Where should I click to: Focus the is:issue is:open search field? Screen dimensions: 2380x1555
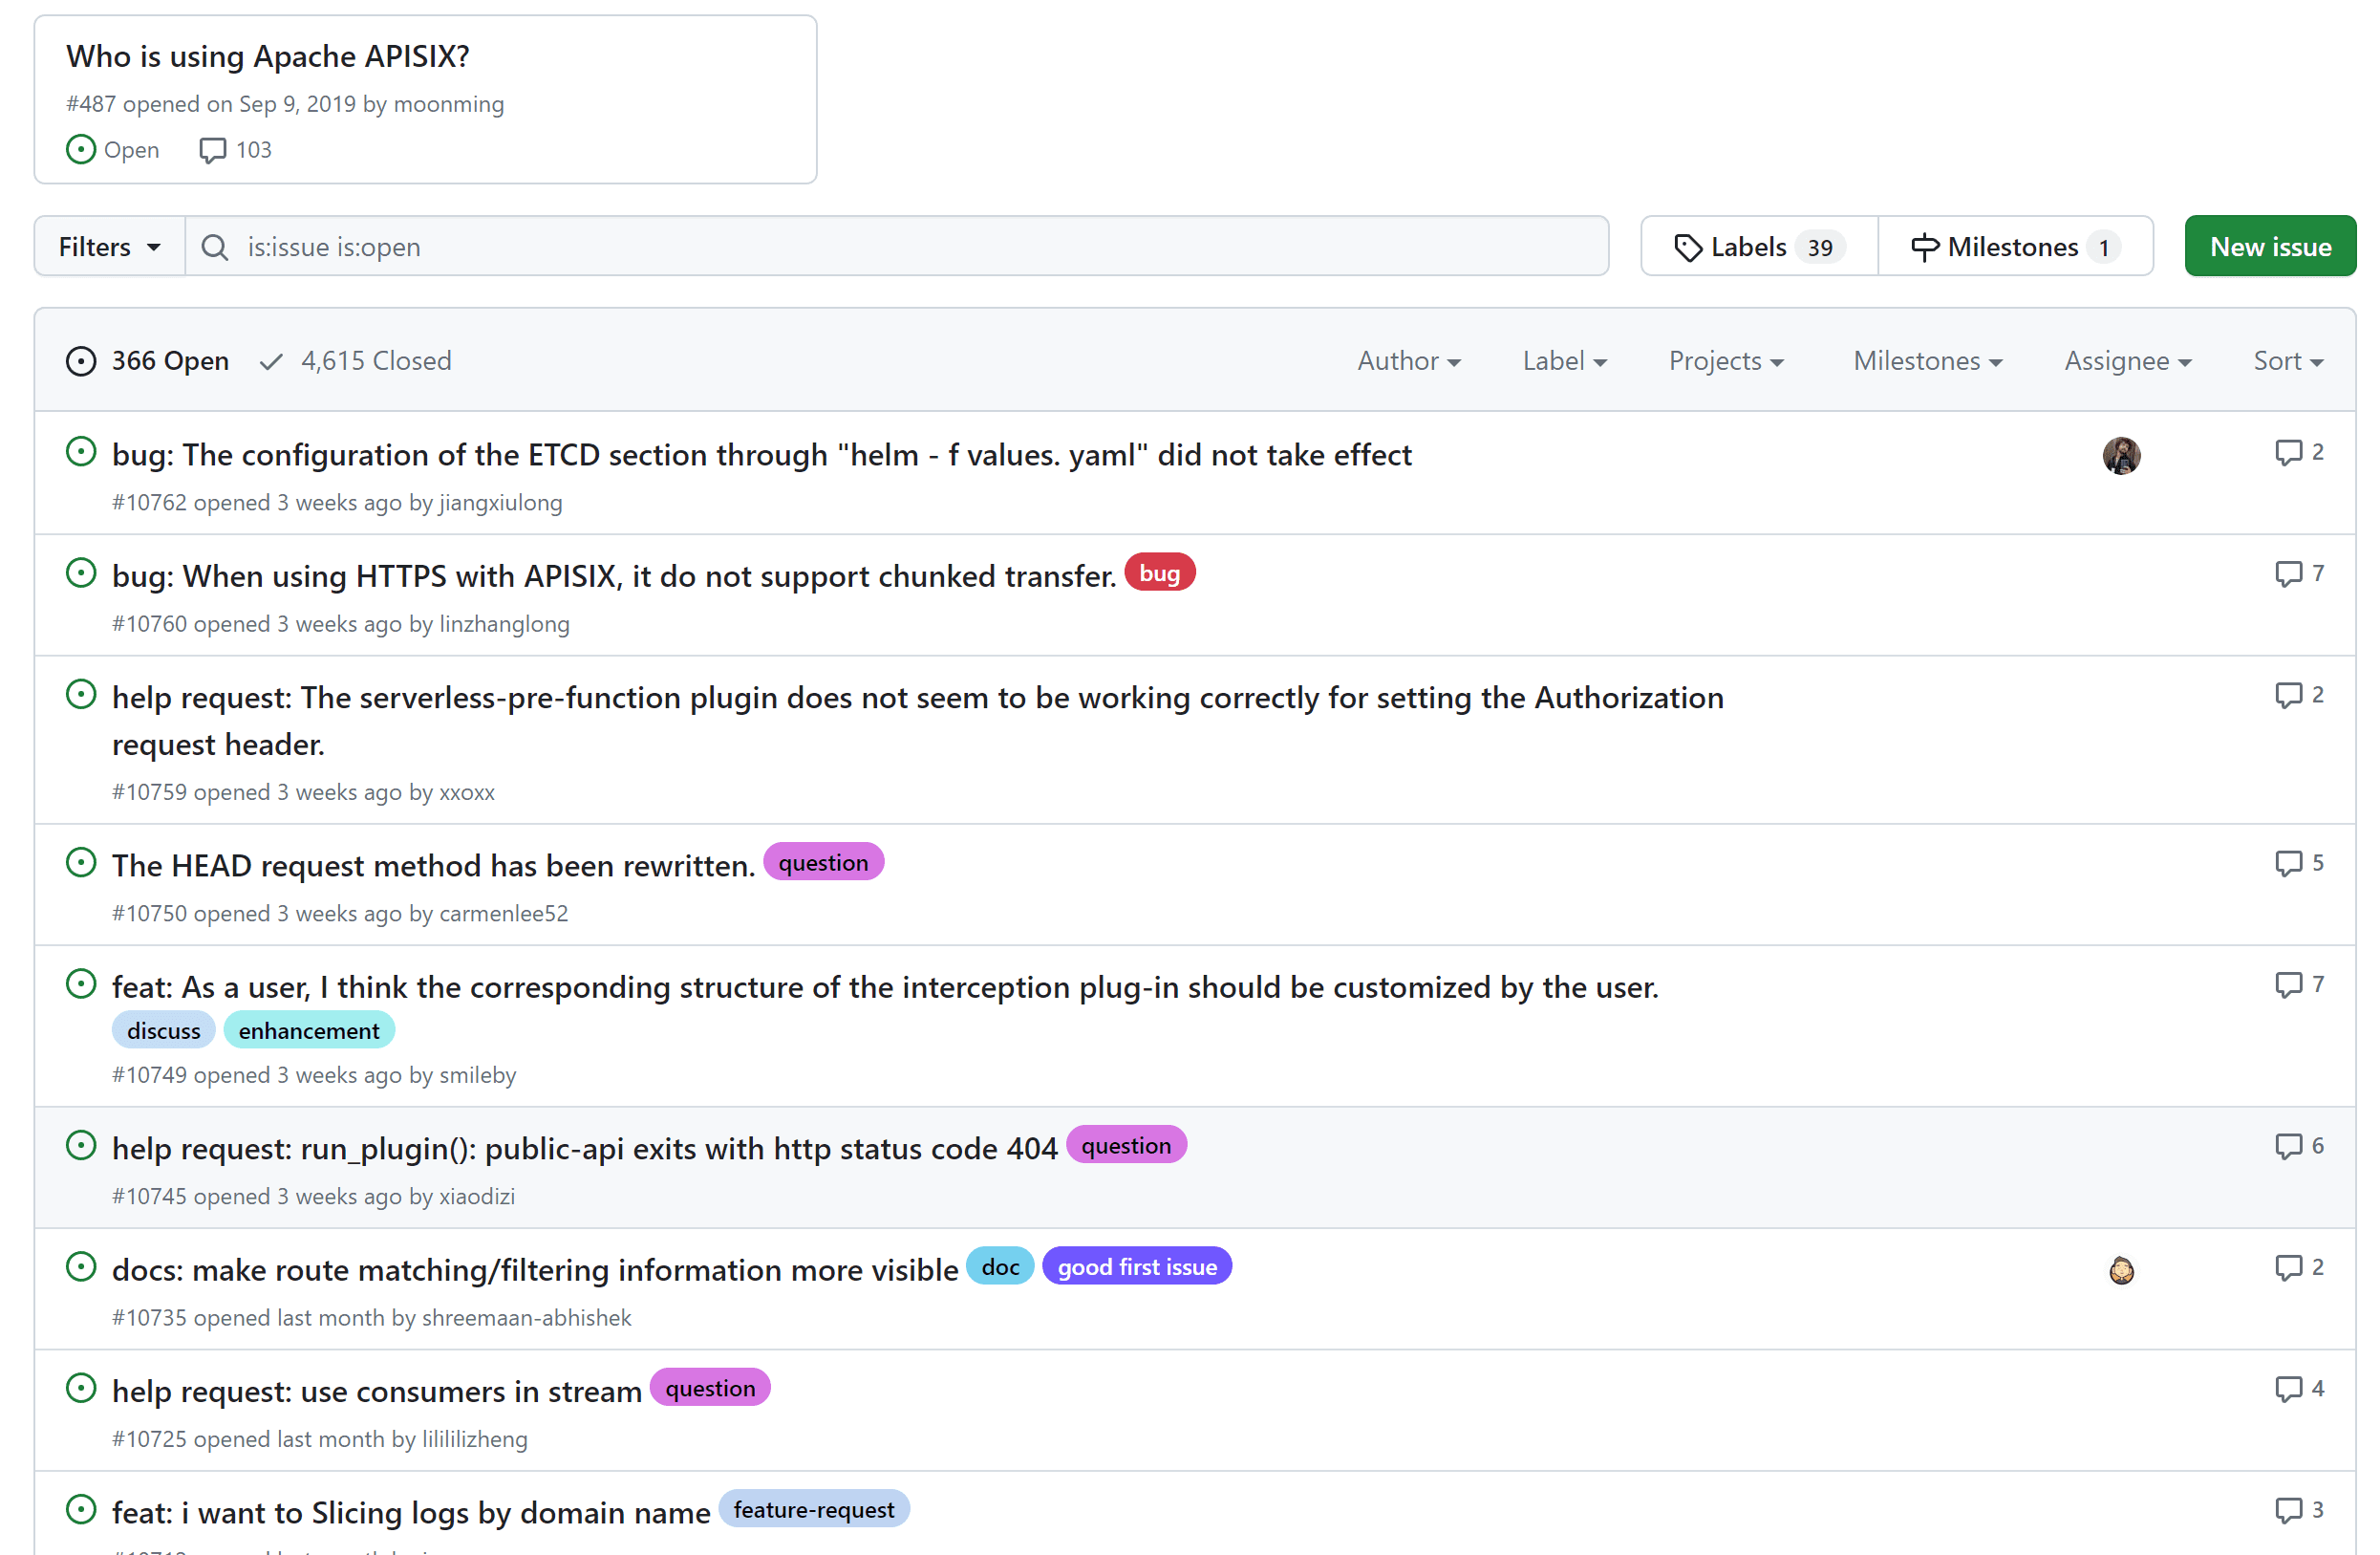[x=896, y=246]
